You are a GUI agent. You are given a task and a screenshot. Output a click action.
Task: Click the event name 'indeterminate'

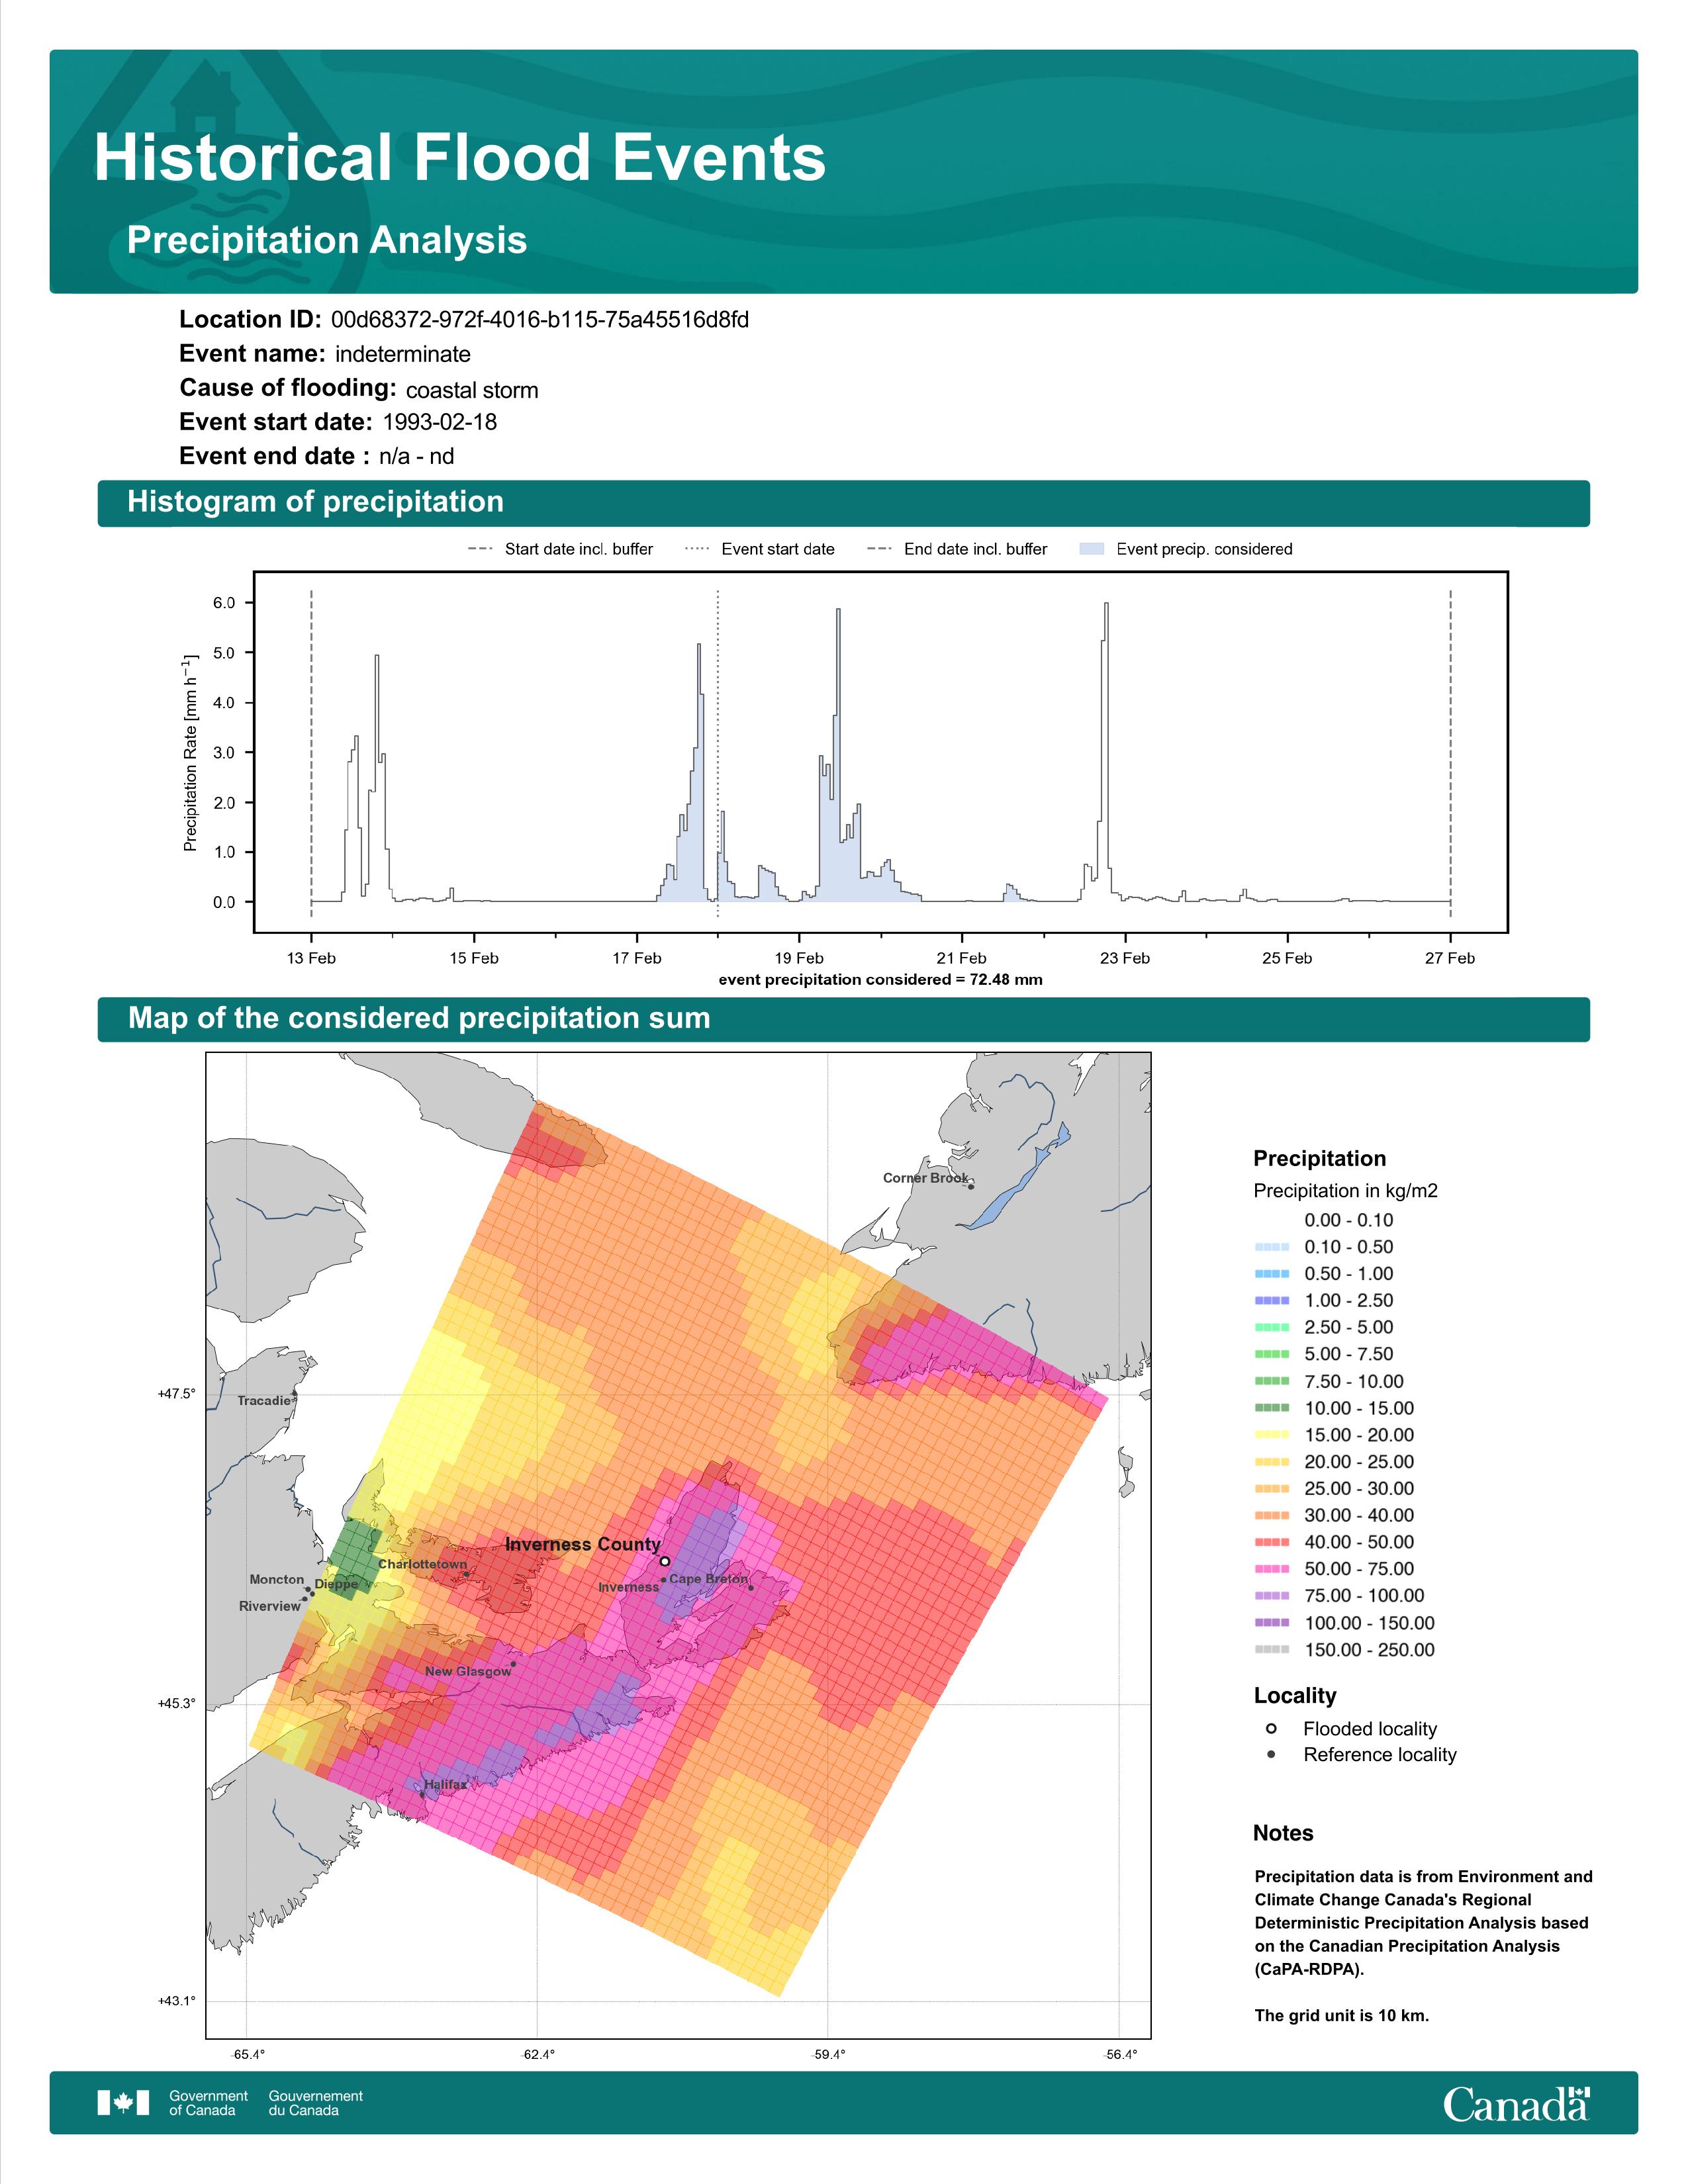pos(403,354)
